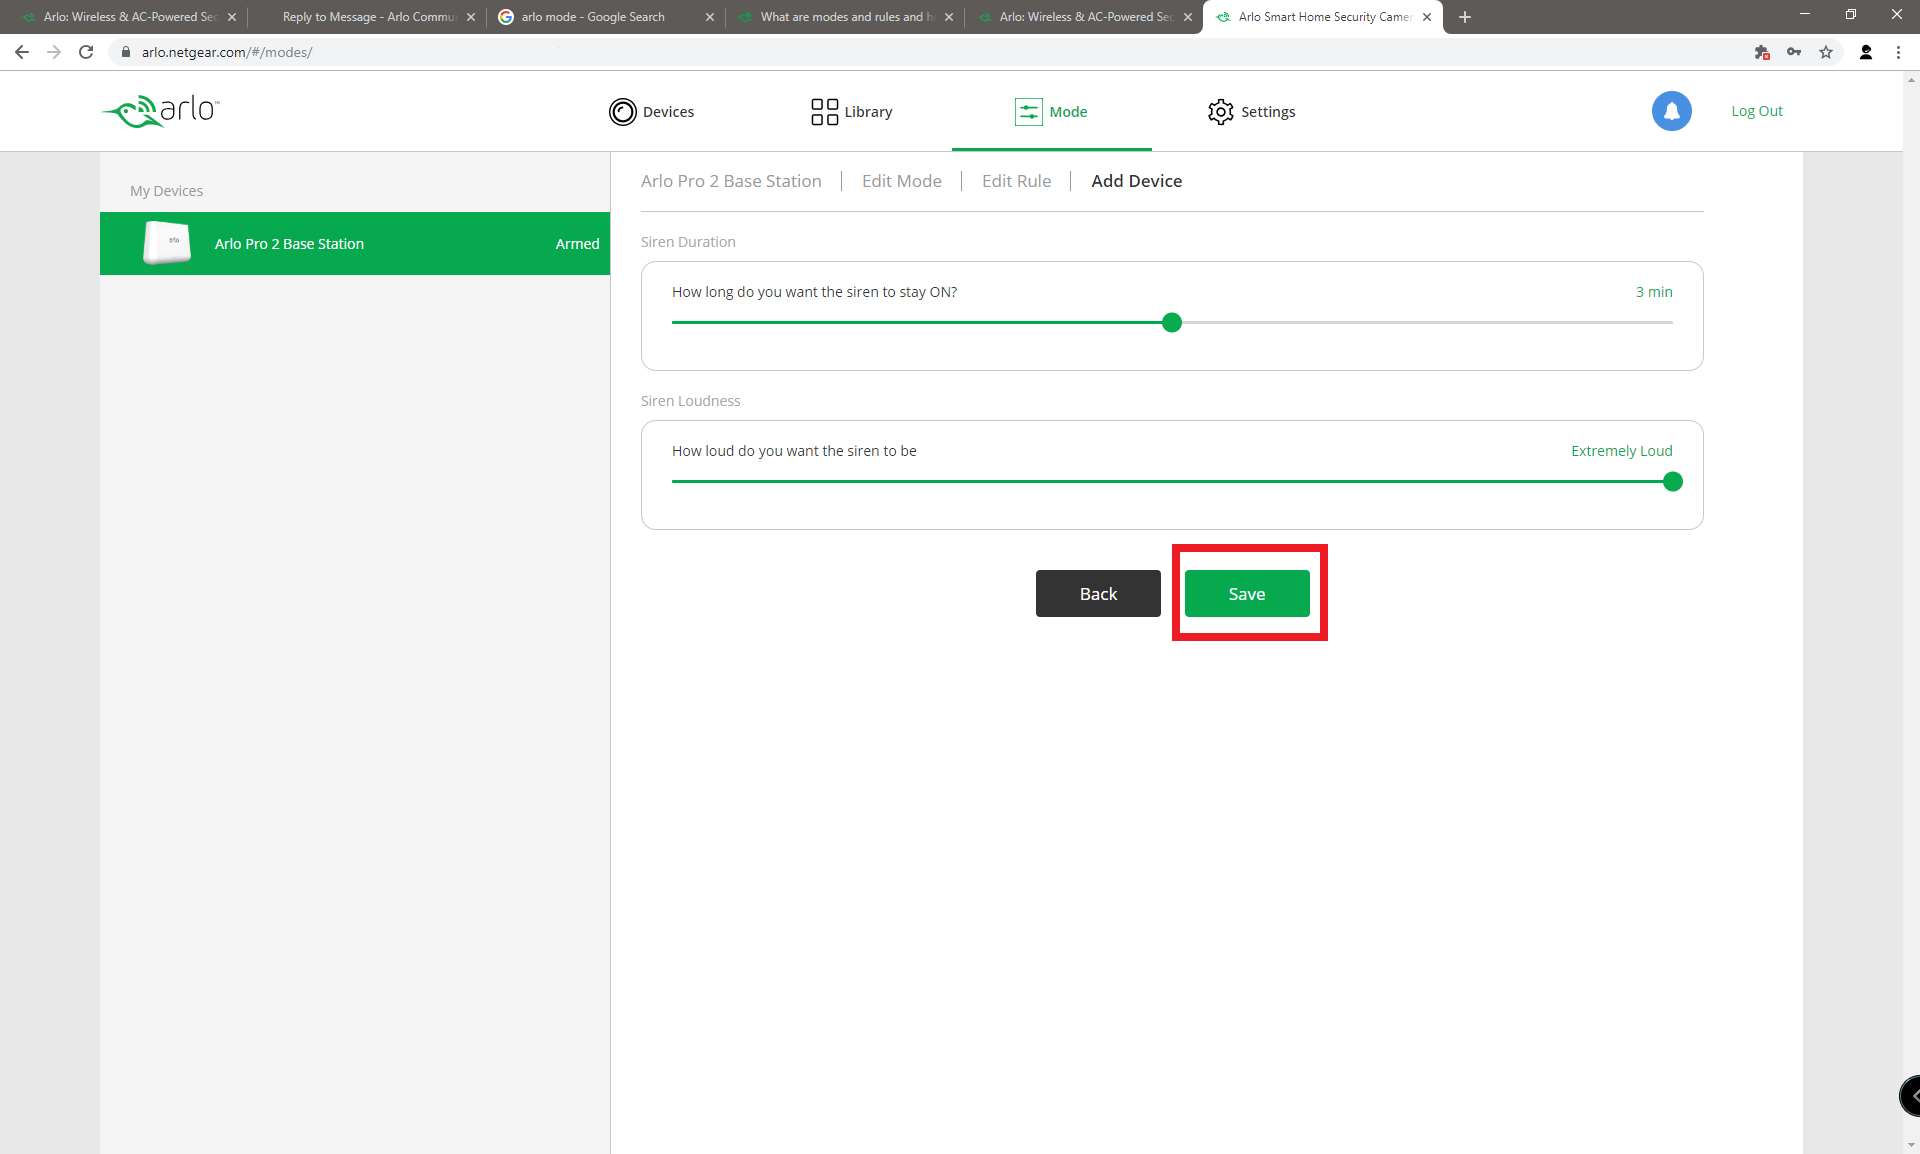1920x1154 pixels.
Task: Click siren duration slider handle
Action: point(1172,323)
